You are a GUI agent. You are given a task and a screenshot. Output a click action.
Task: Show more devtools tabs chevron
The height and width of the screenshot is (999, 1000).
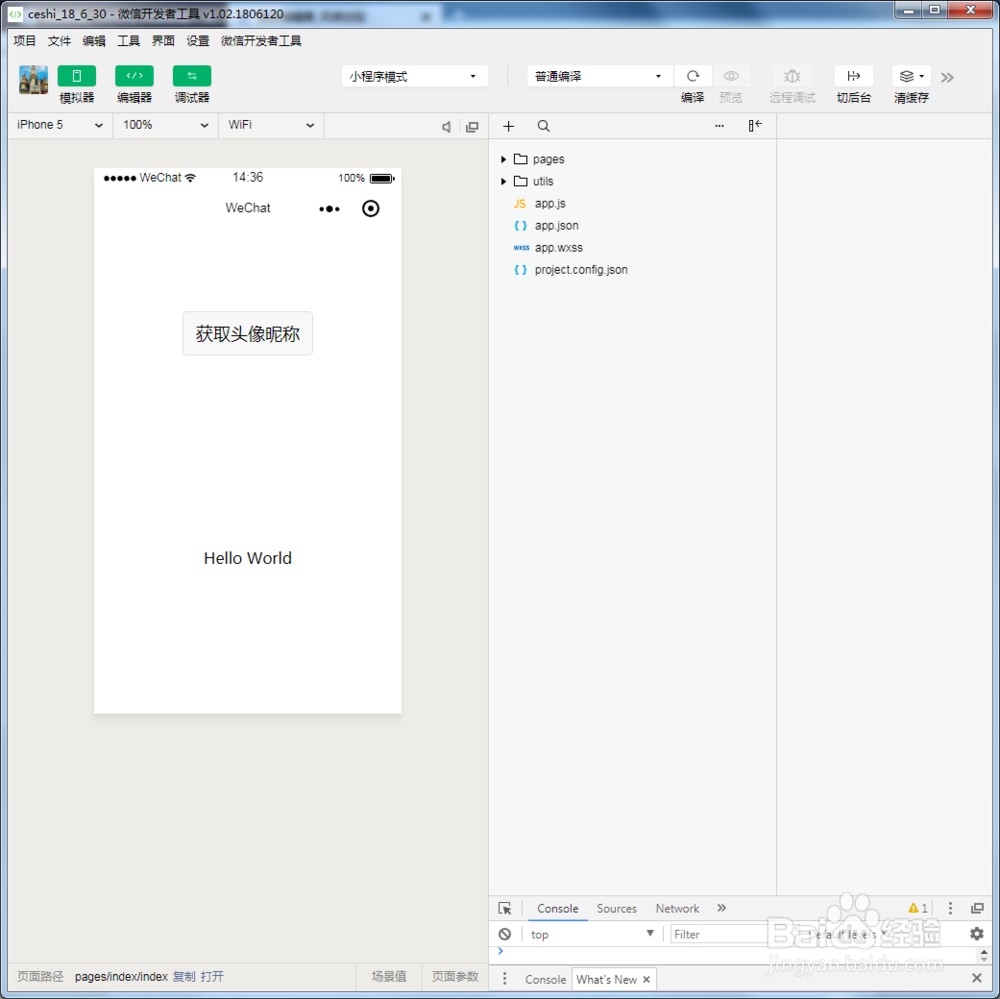[721, 908]
